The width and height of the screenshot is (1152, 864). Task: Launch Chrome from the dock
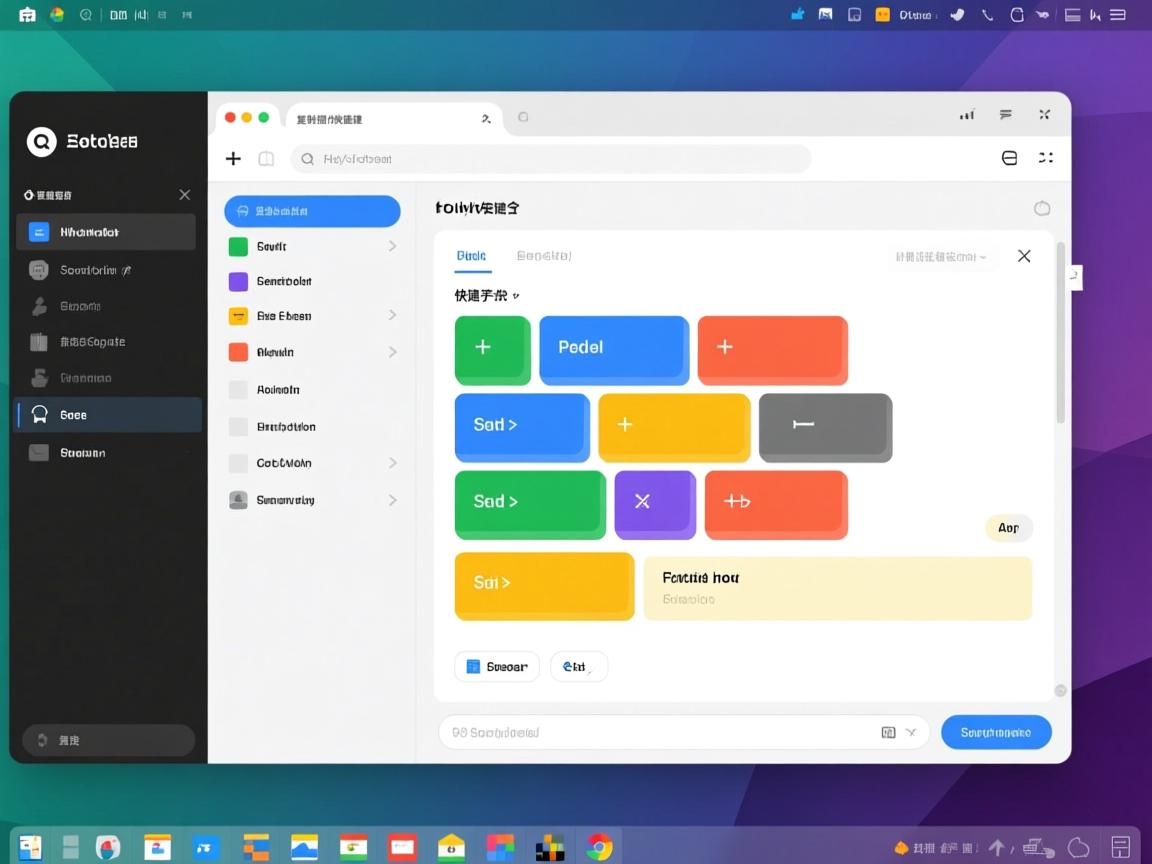(598, 846)
